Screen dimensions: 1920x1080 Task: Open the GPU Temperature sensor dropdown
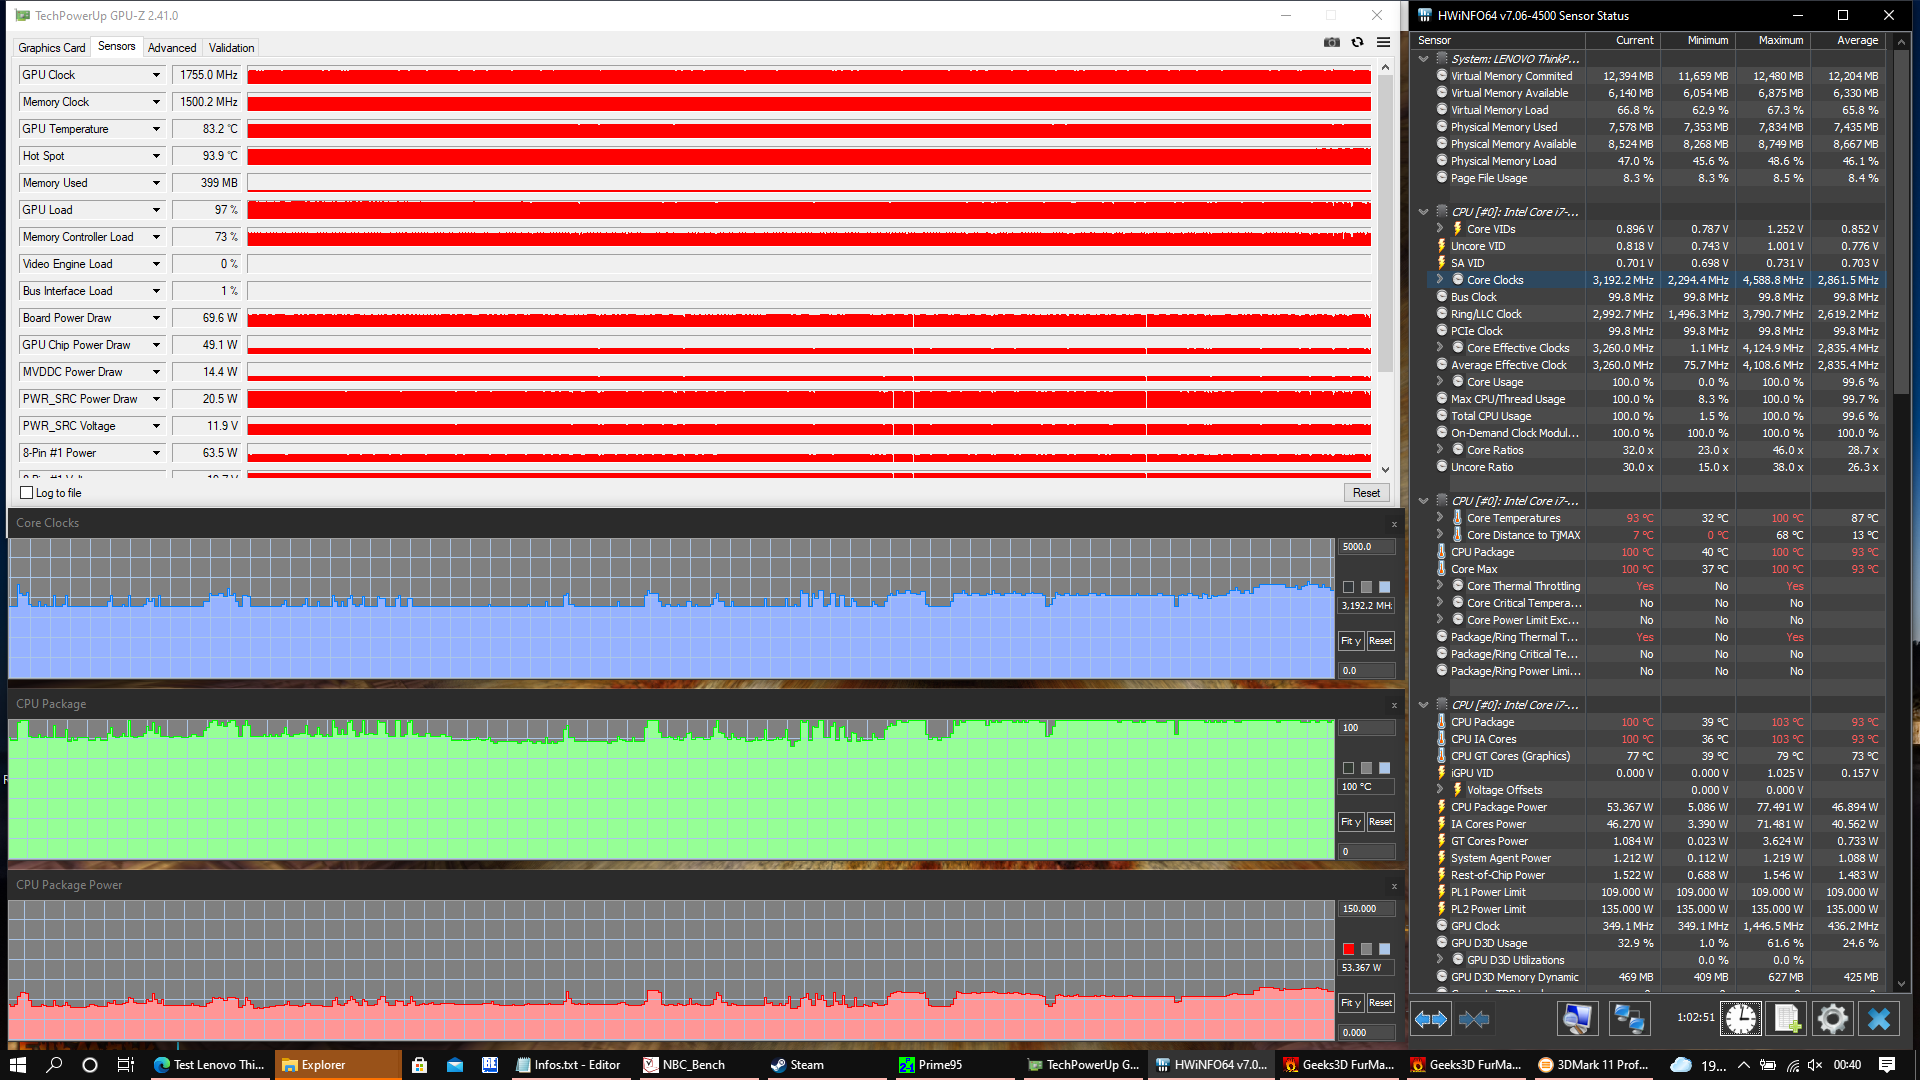[x=156, y=129]
